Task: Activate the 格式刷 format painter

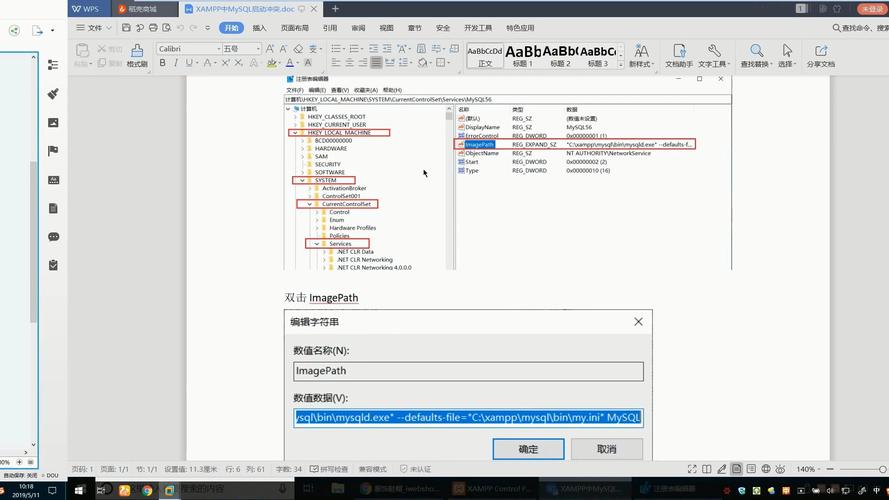Action: (137, 56)
